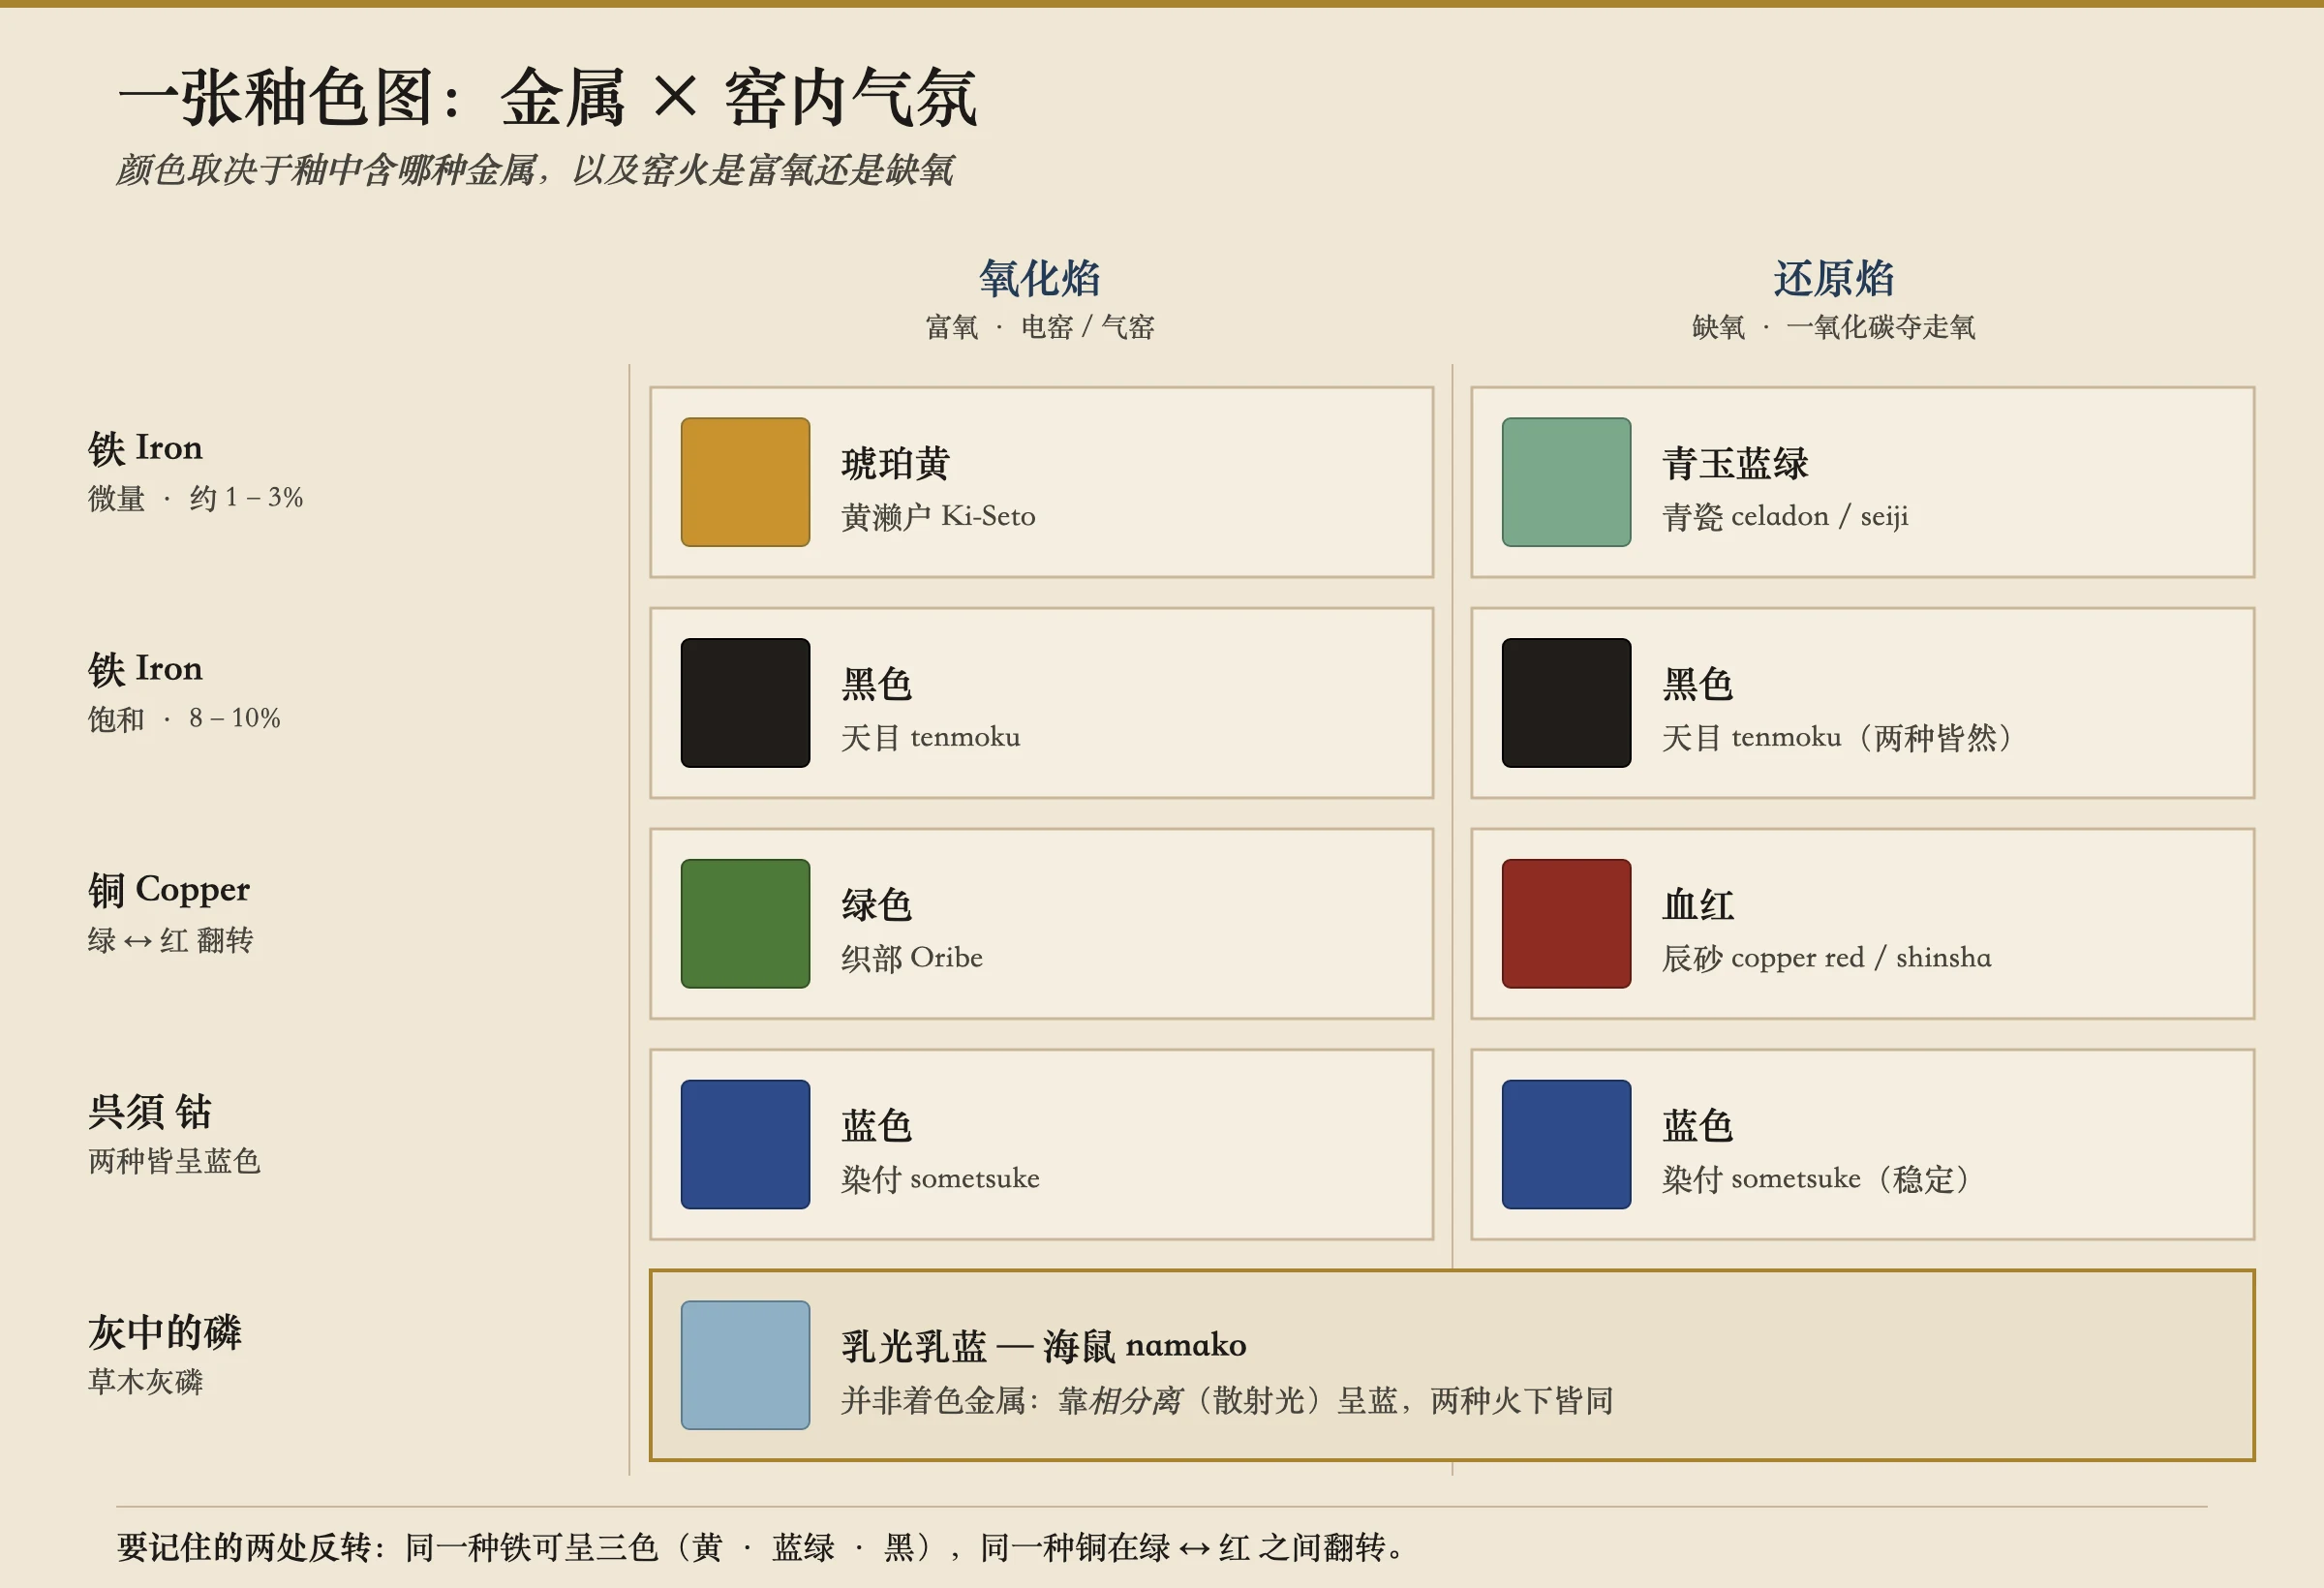2324x1588 pixels.
Task: Click the text 两种皆呈蓝色
Action: pos(174,1161)
